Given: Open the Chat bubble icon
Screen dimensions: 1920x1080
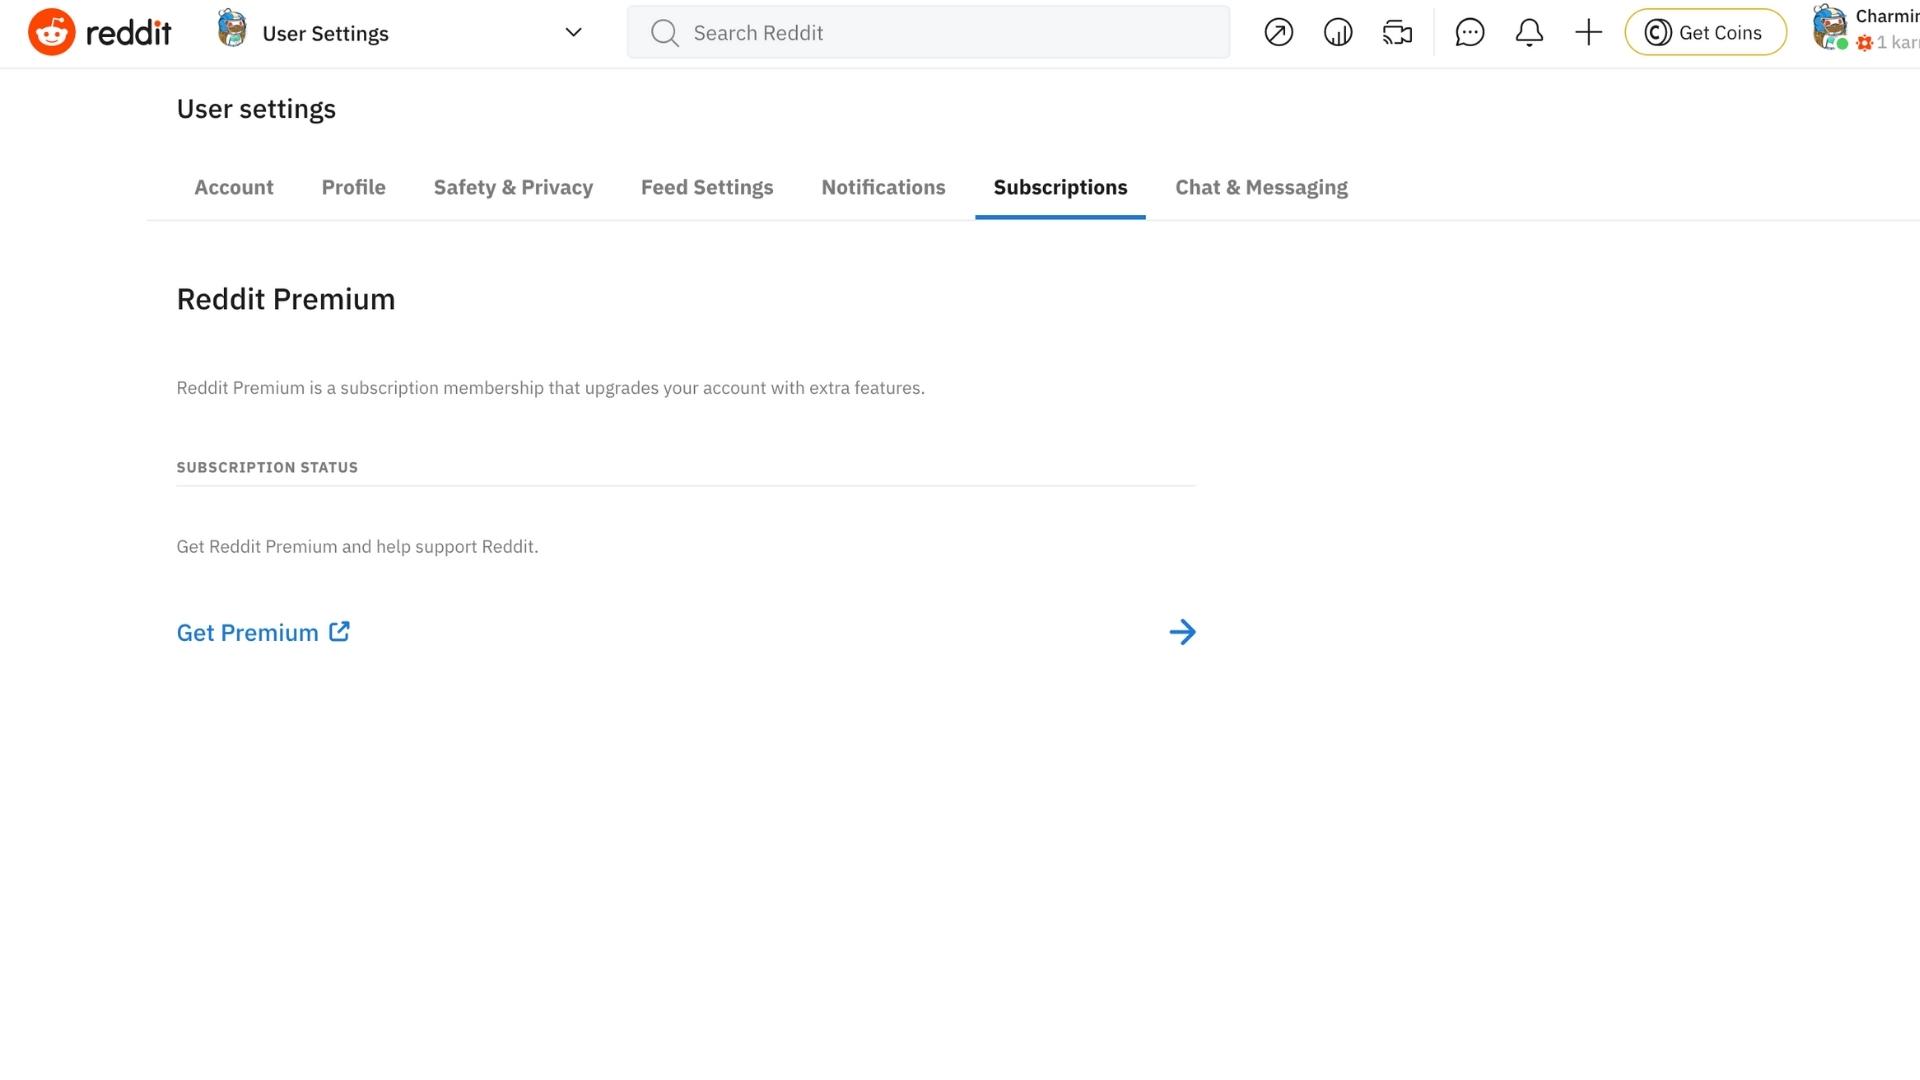Looking at the screenshot, I should point(1469,32).
